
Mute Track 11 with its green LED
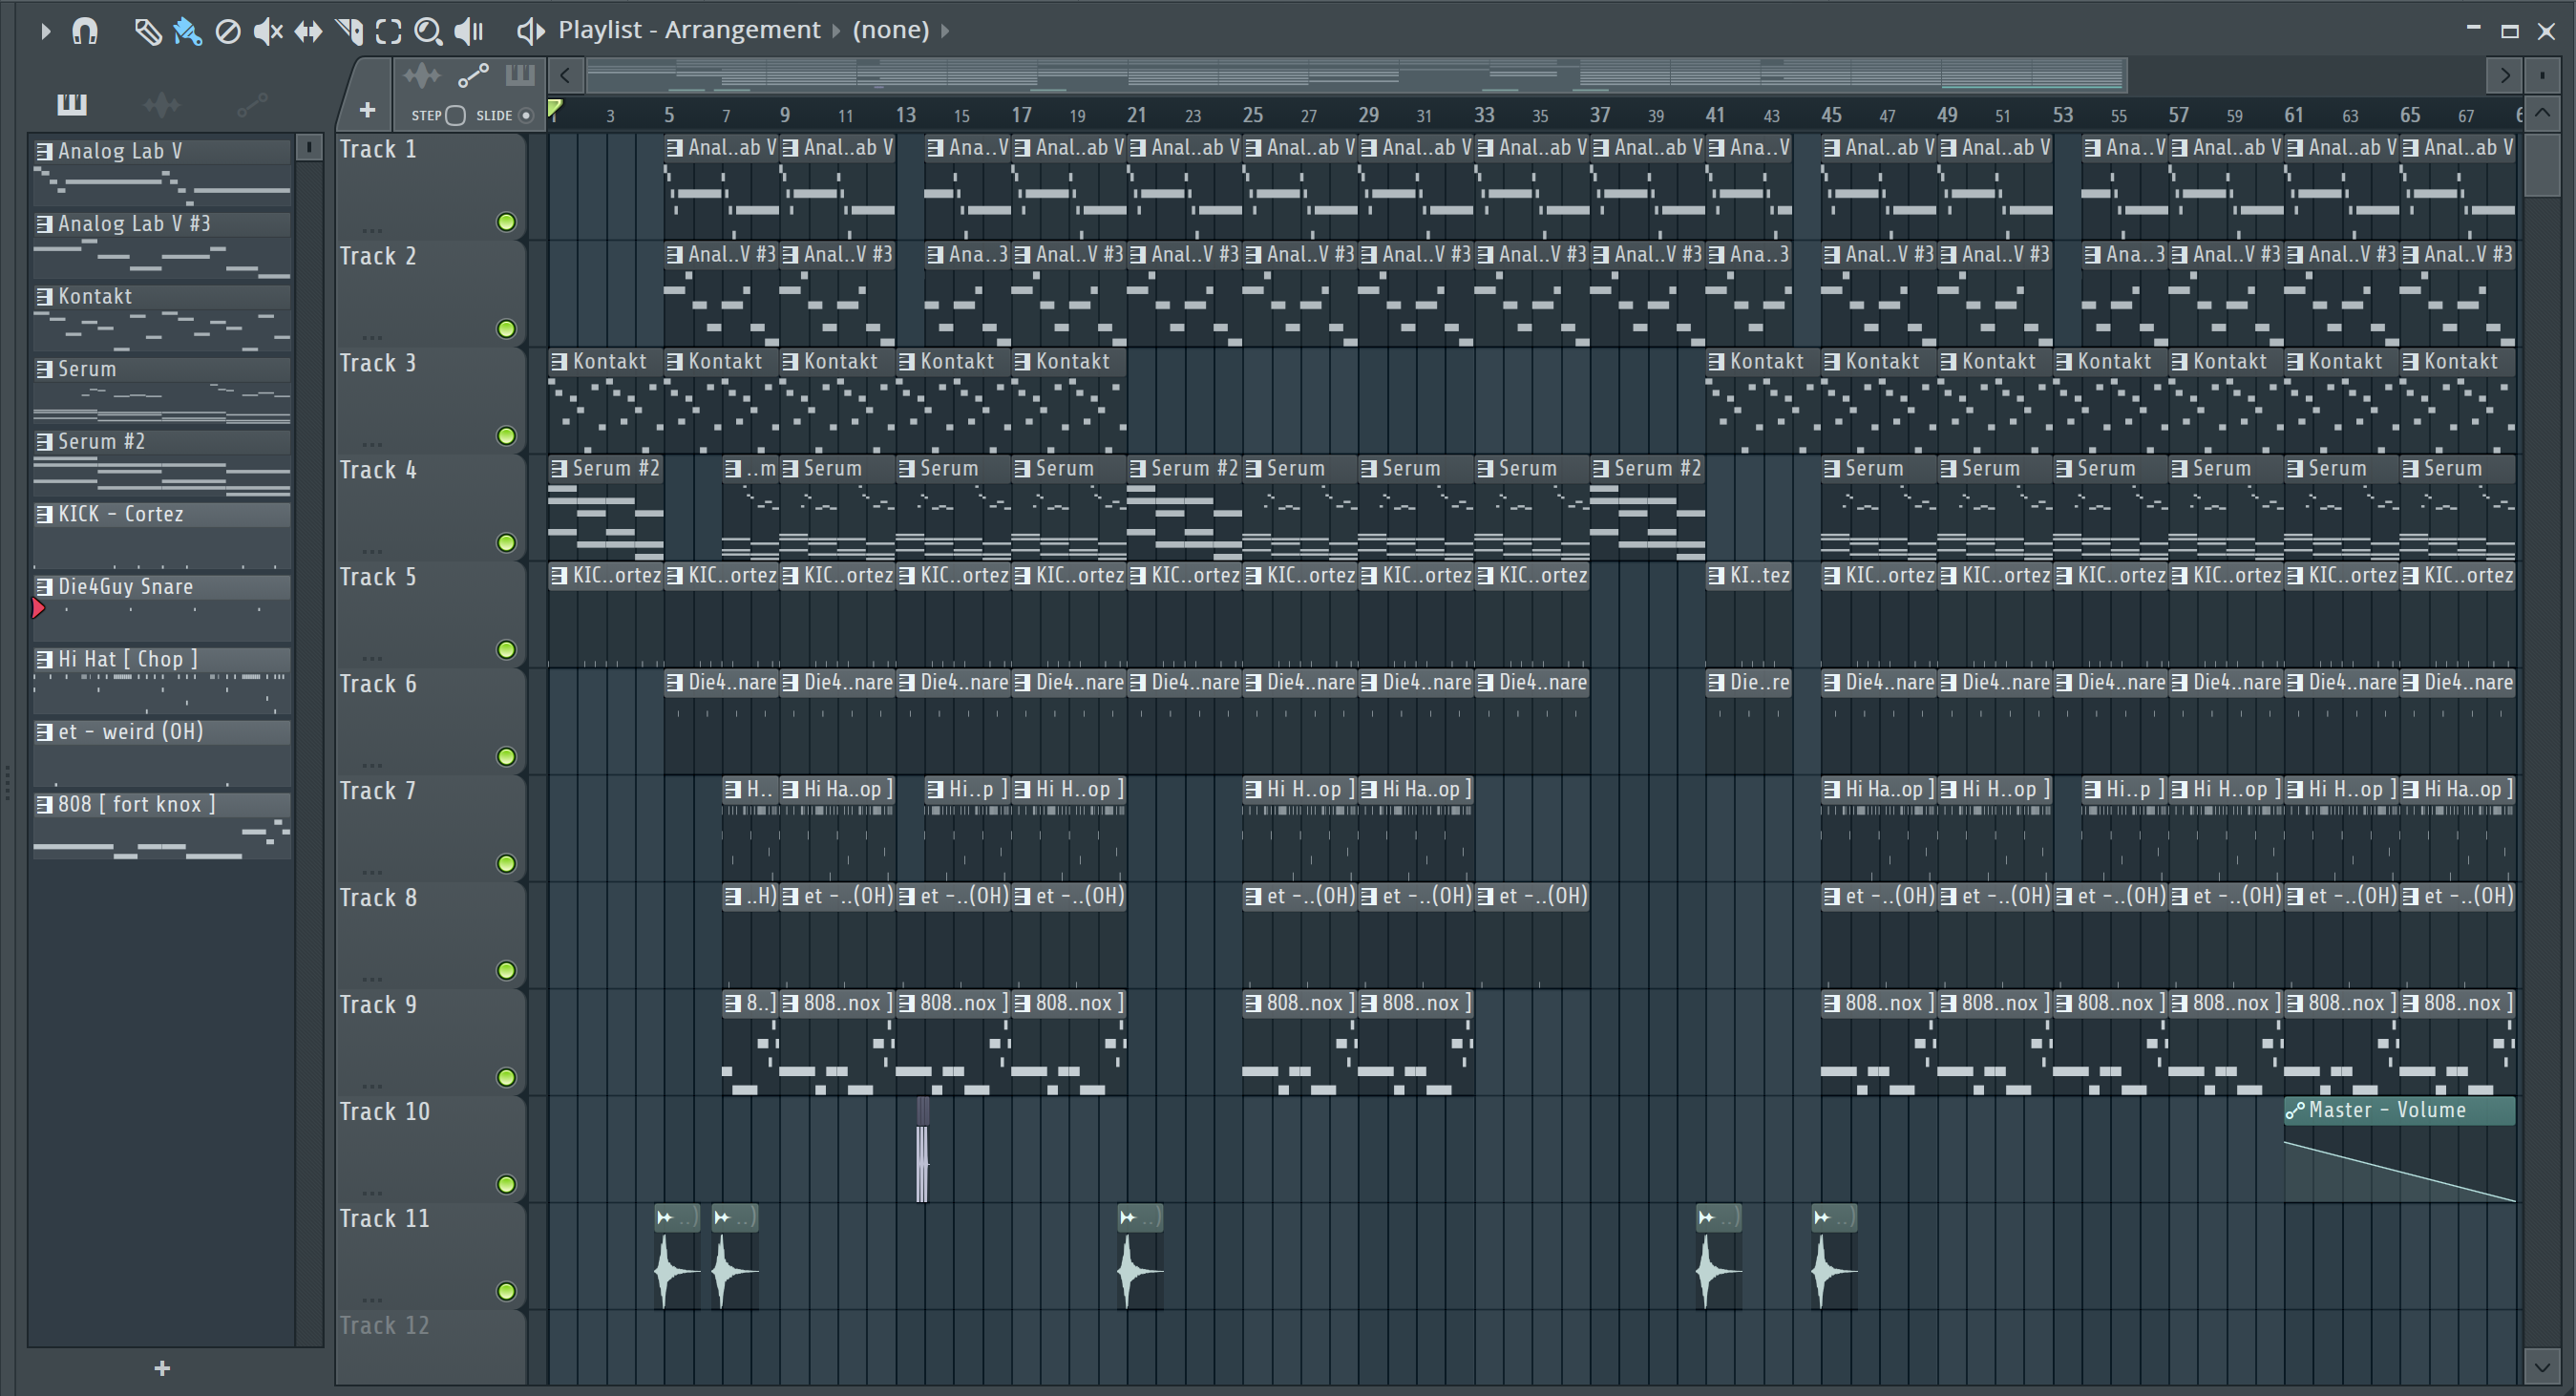click(507, 1292)
